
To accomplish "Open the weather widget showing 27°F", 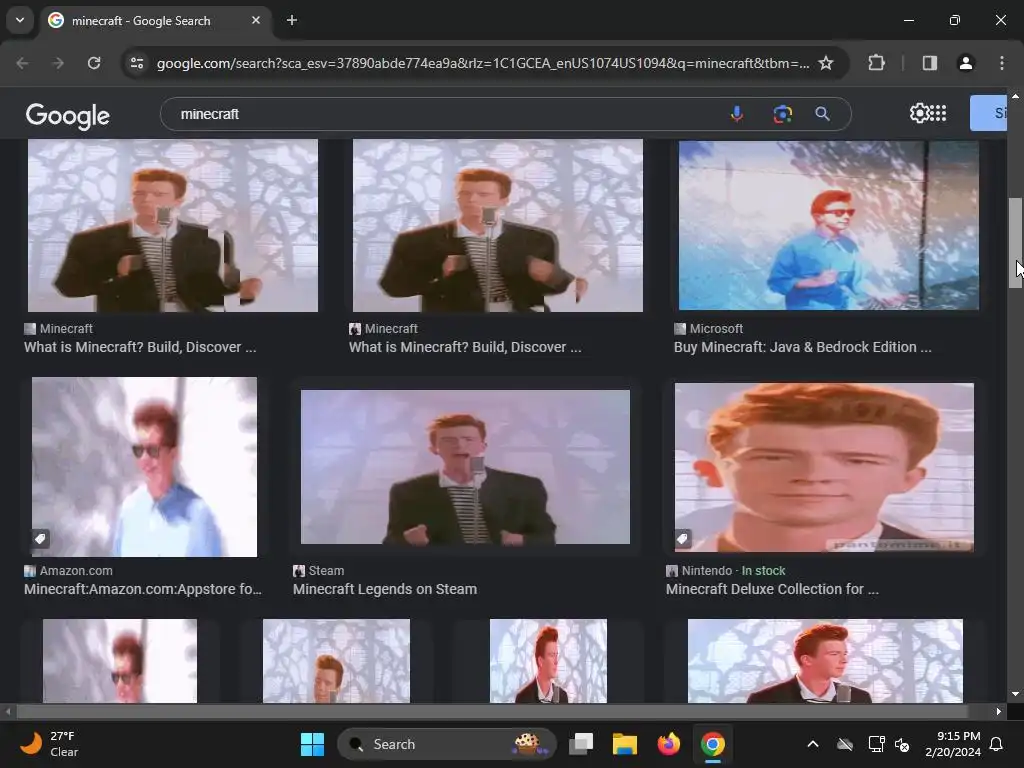I will pyautogui.click(x=49, y=744).
